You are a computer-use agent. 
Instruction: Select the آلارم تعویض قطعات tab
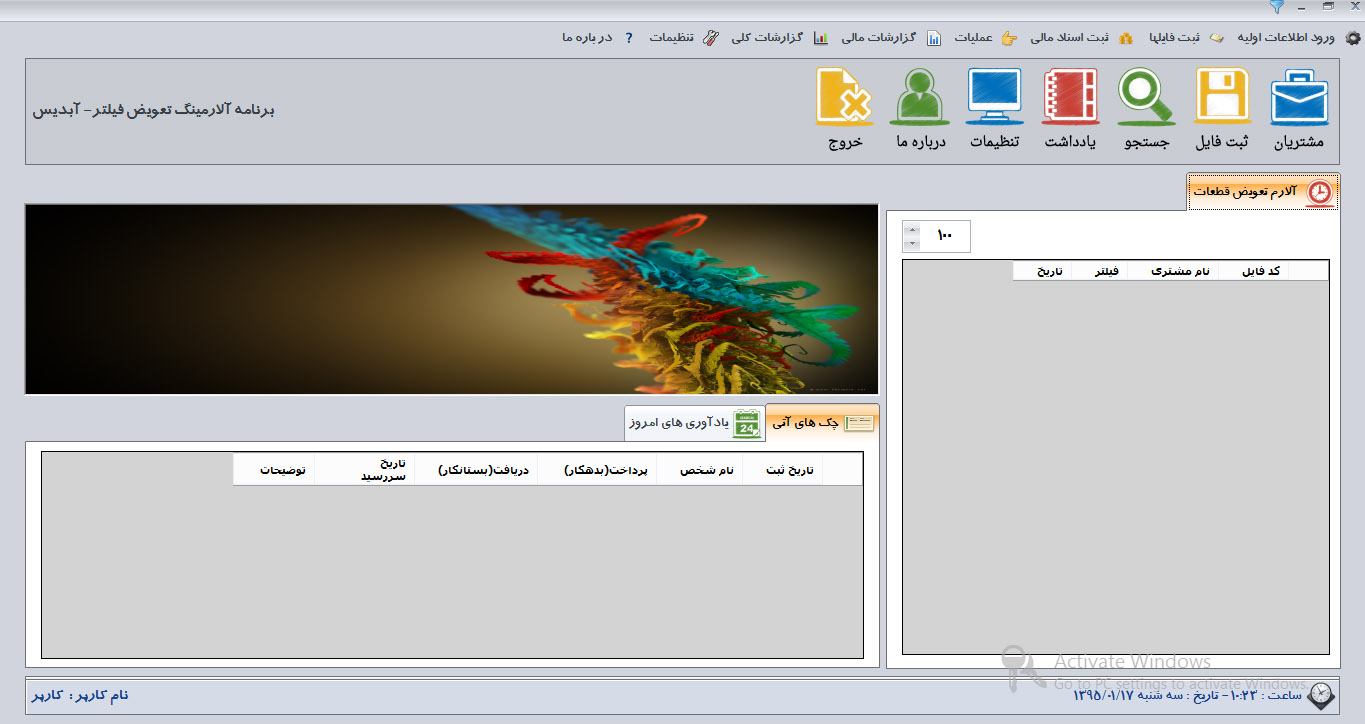pos(1262,192)
